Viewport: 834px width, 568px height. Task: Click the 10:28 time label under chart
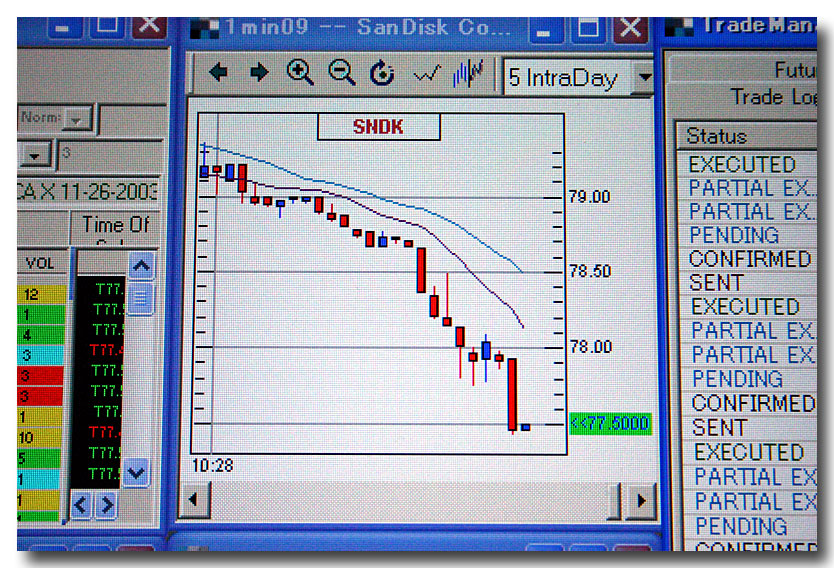[x=212, y=466]
